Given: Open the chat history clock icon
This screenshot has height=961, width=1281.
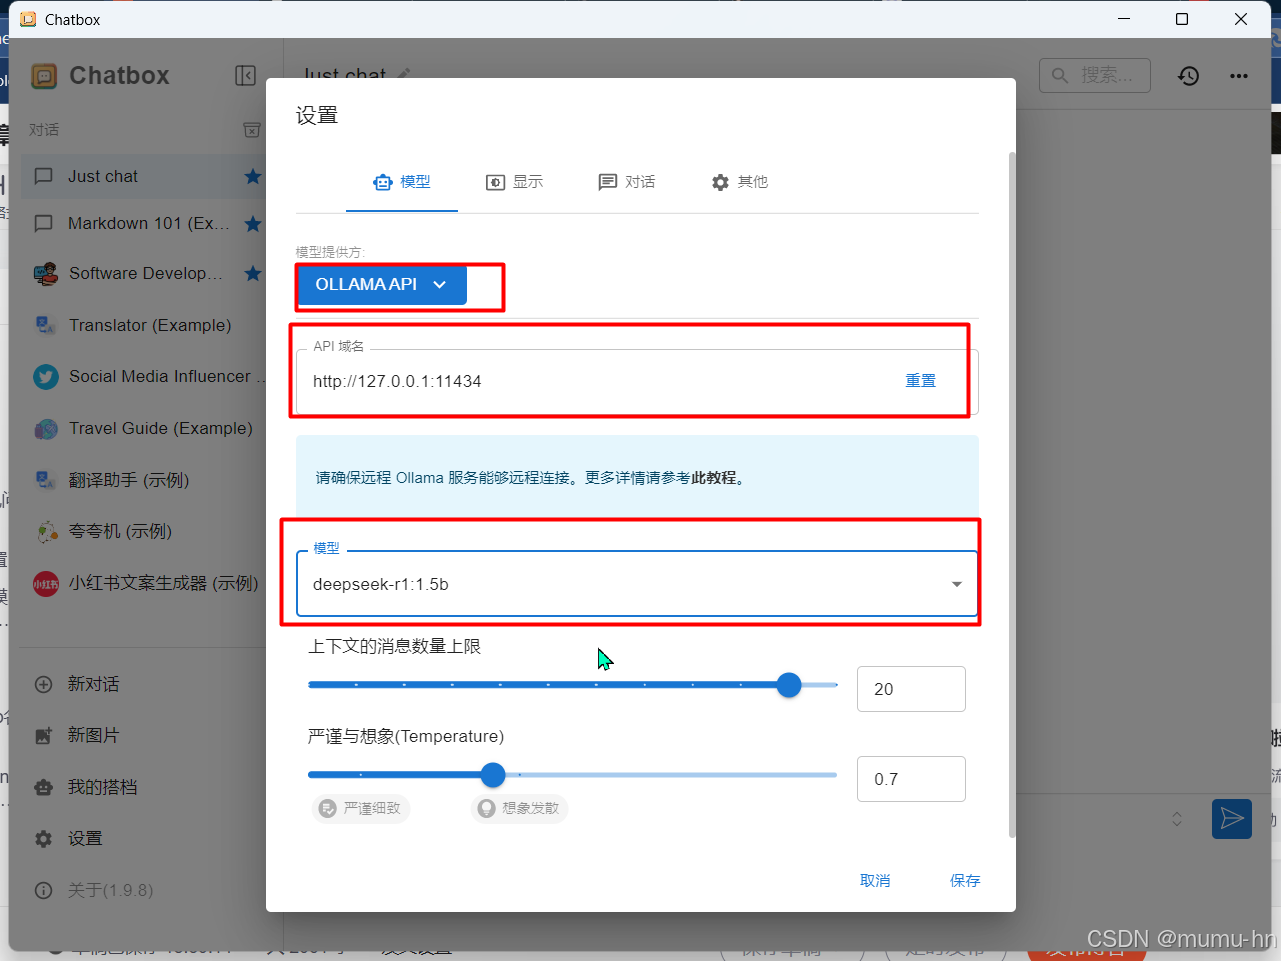Looking at the screenshot, I should 1188,76.
